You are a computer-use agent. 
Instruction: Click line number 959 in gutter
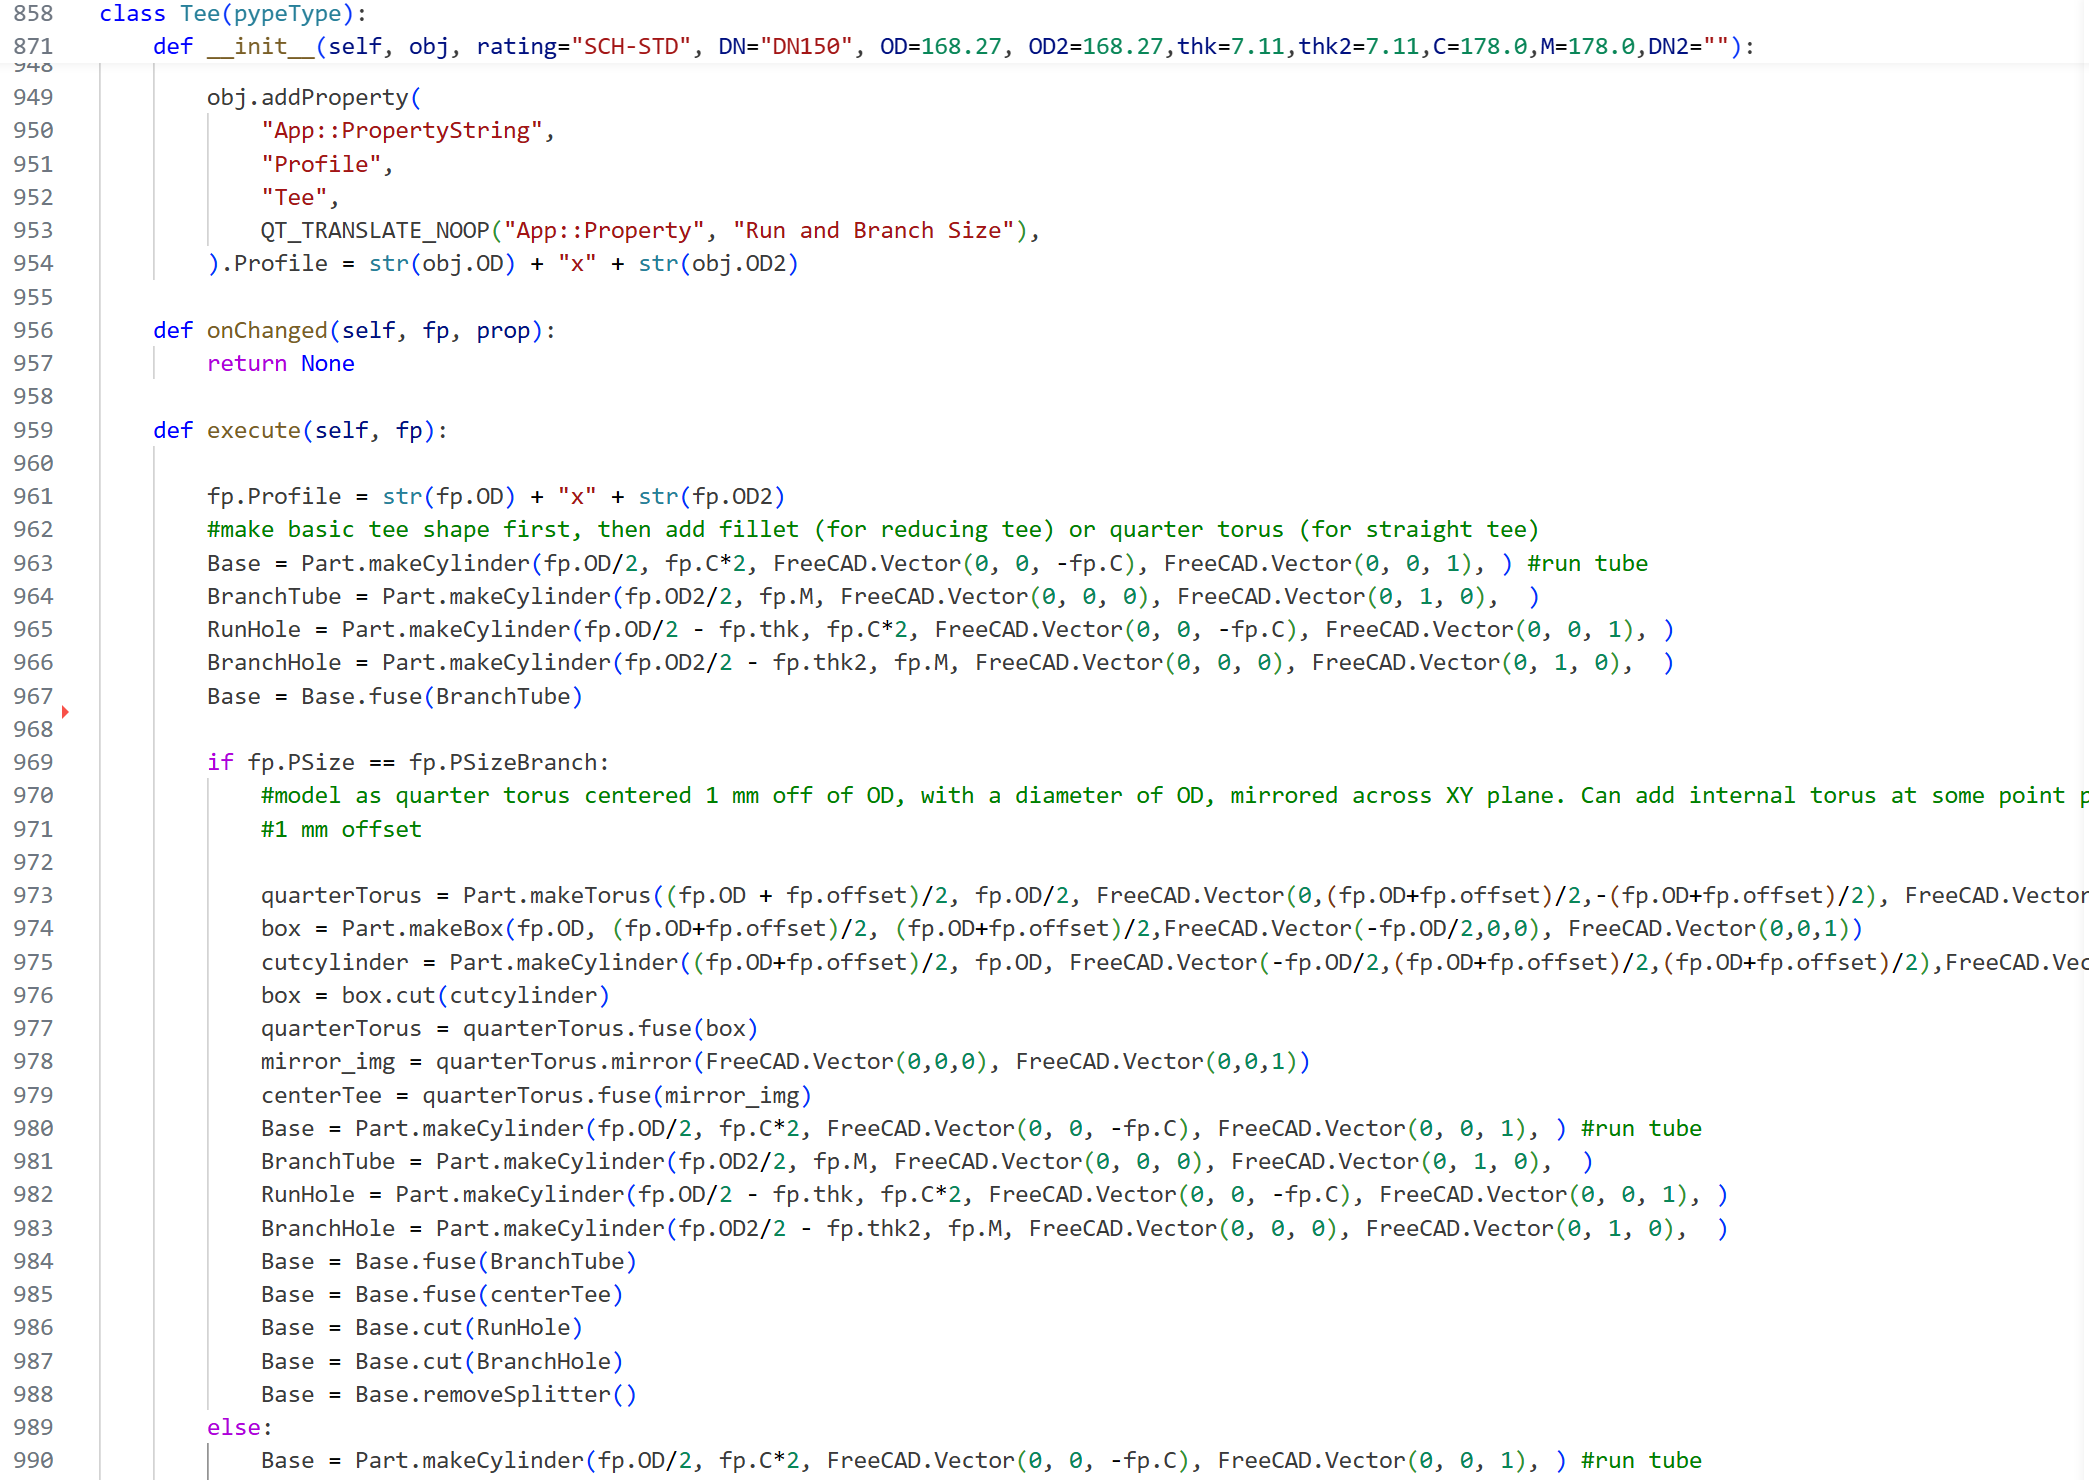pyautogui.click(x=33, y=430)
